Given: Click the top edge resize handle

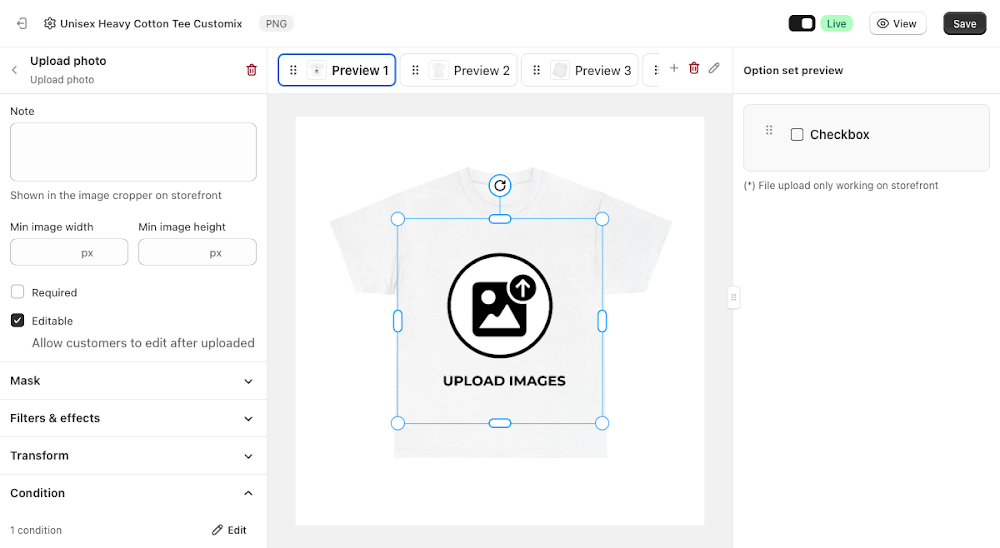Looking at the screenshot, I should tap(500, 219).
